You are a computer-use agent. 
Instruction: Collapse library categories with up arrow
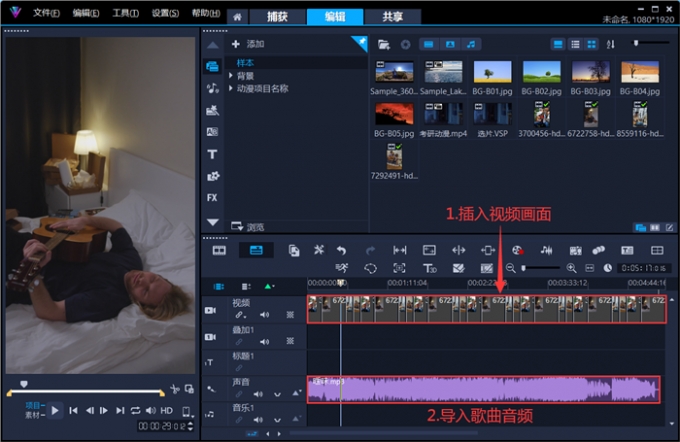coord(212,45)
